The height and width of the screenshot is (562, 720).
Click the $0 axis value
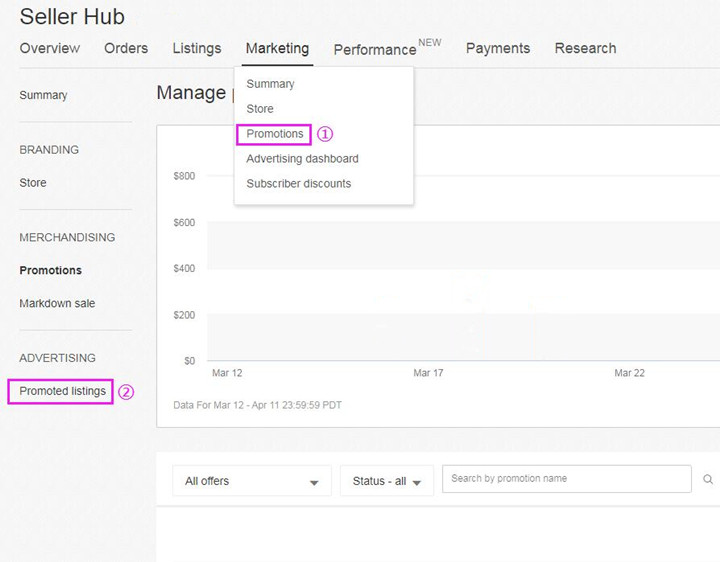[x=189, y=361]
